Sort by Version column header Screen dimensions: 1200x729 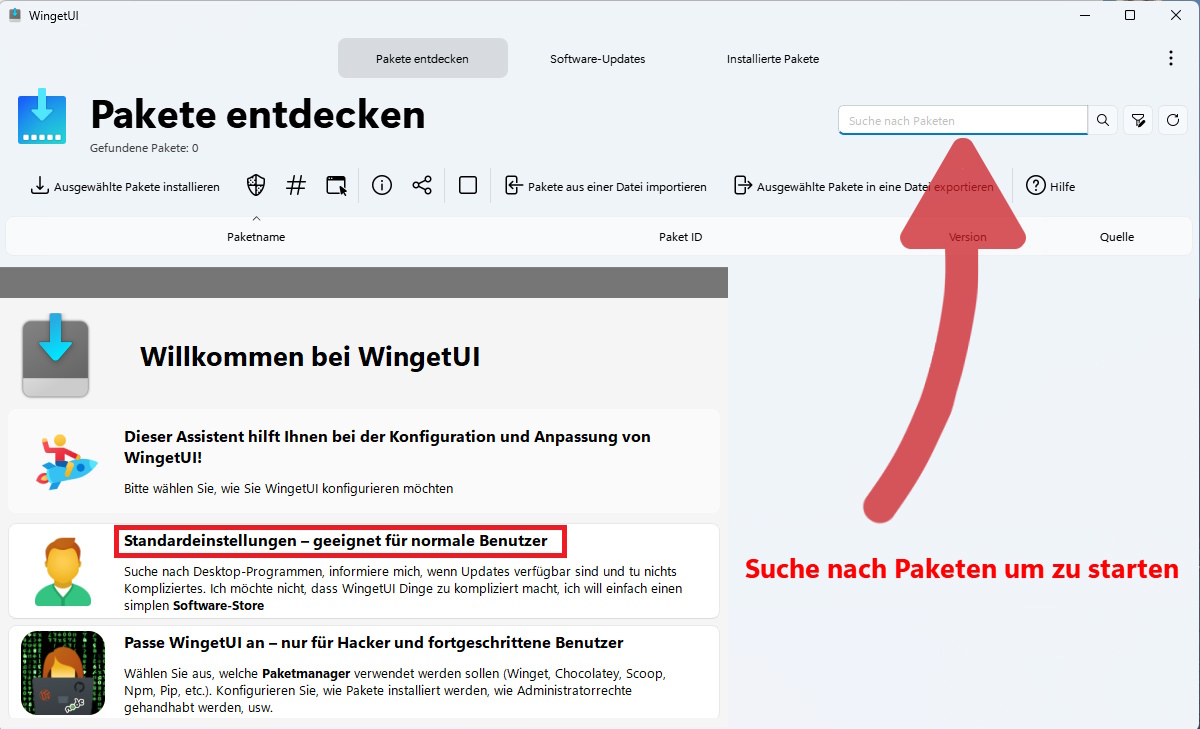pos(967,237)
